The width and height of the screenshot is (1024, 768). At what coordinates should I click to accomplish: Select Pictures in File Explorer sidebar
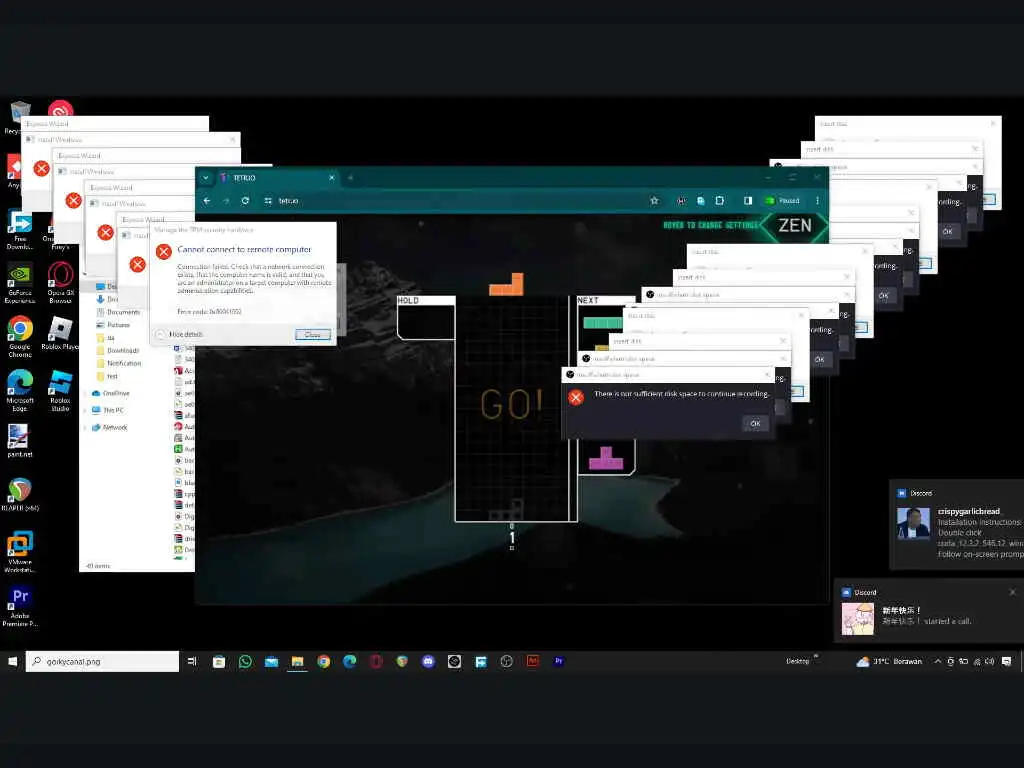114,325
